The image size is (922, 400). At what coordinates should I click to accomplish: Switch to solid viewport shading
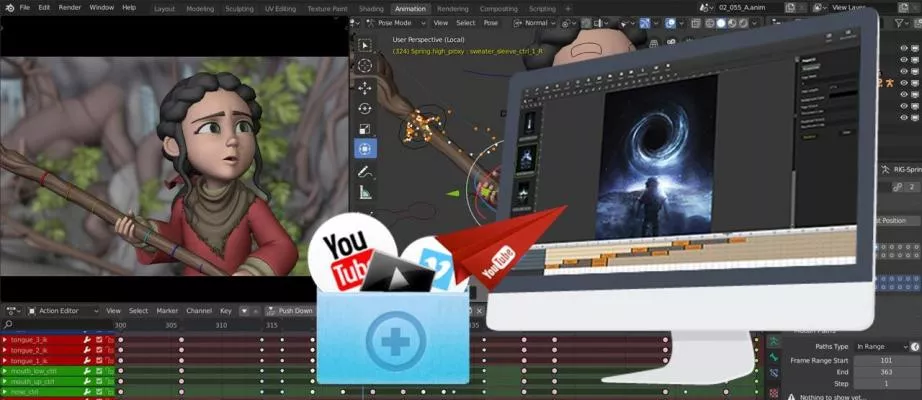coord(721,24)
